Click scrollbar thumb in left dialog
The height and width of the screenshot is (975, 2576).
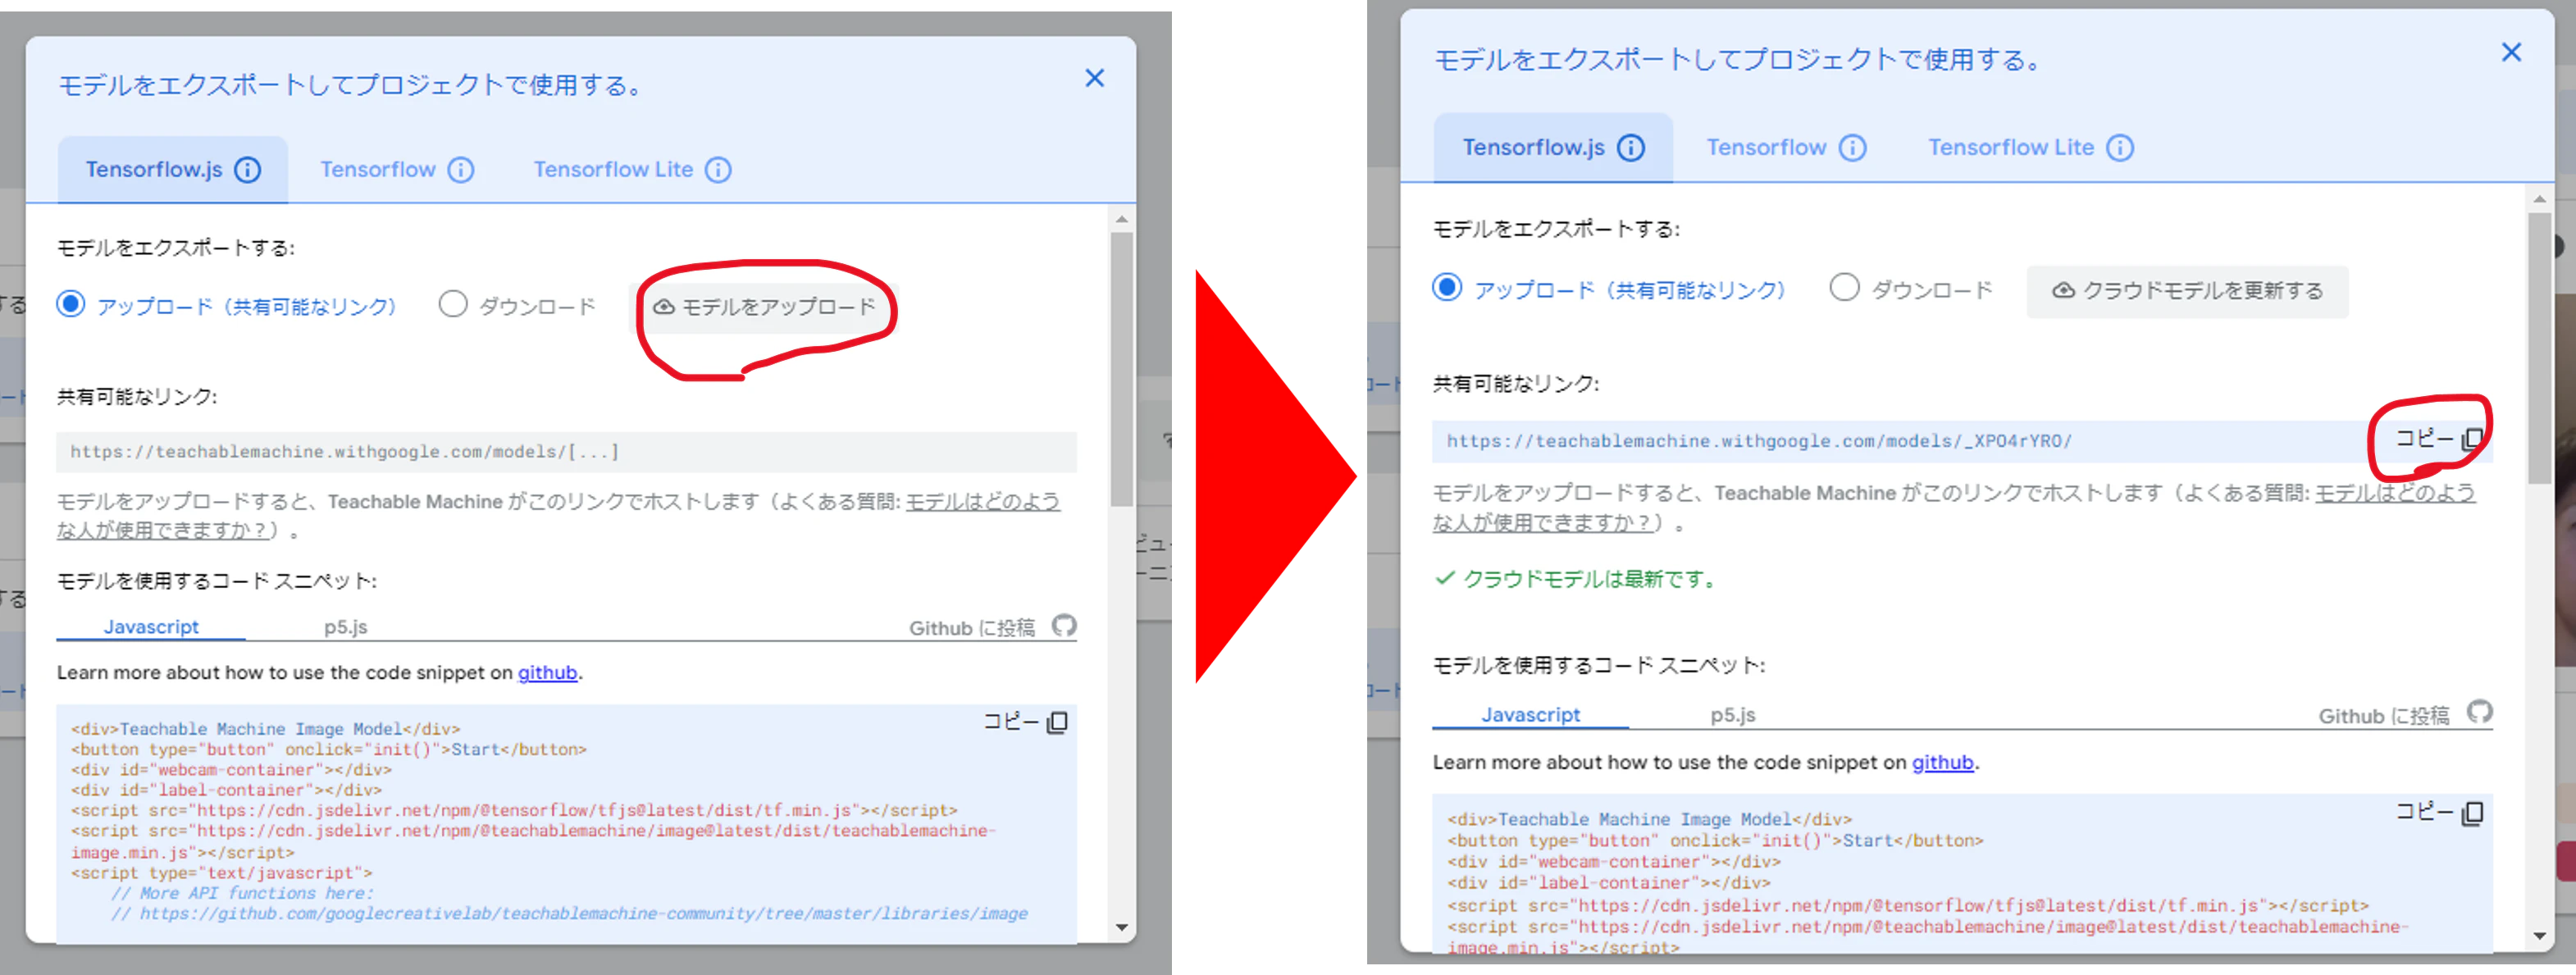click(1122, 368)
